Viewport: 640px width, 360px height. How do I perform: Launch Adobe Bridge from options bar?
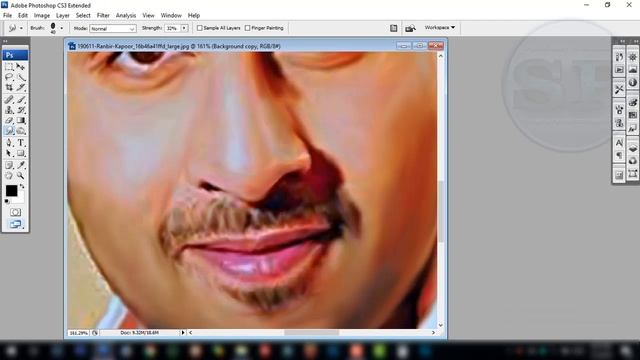410,28
